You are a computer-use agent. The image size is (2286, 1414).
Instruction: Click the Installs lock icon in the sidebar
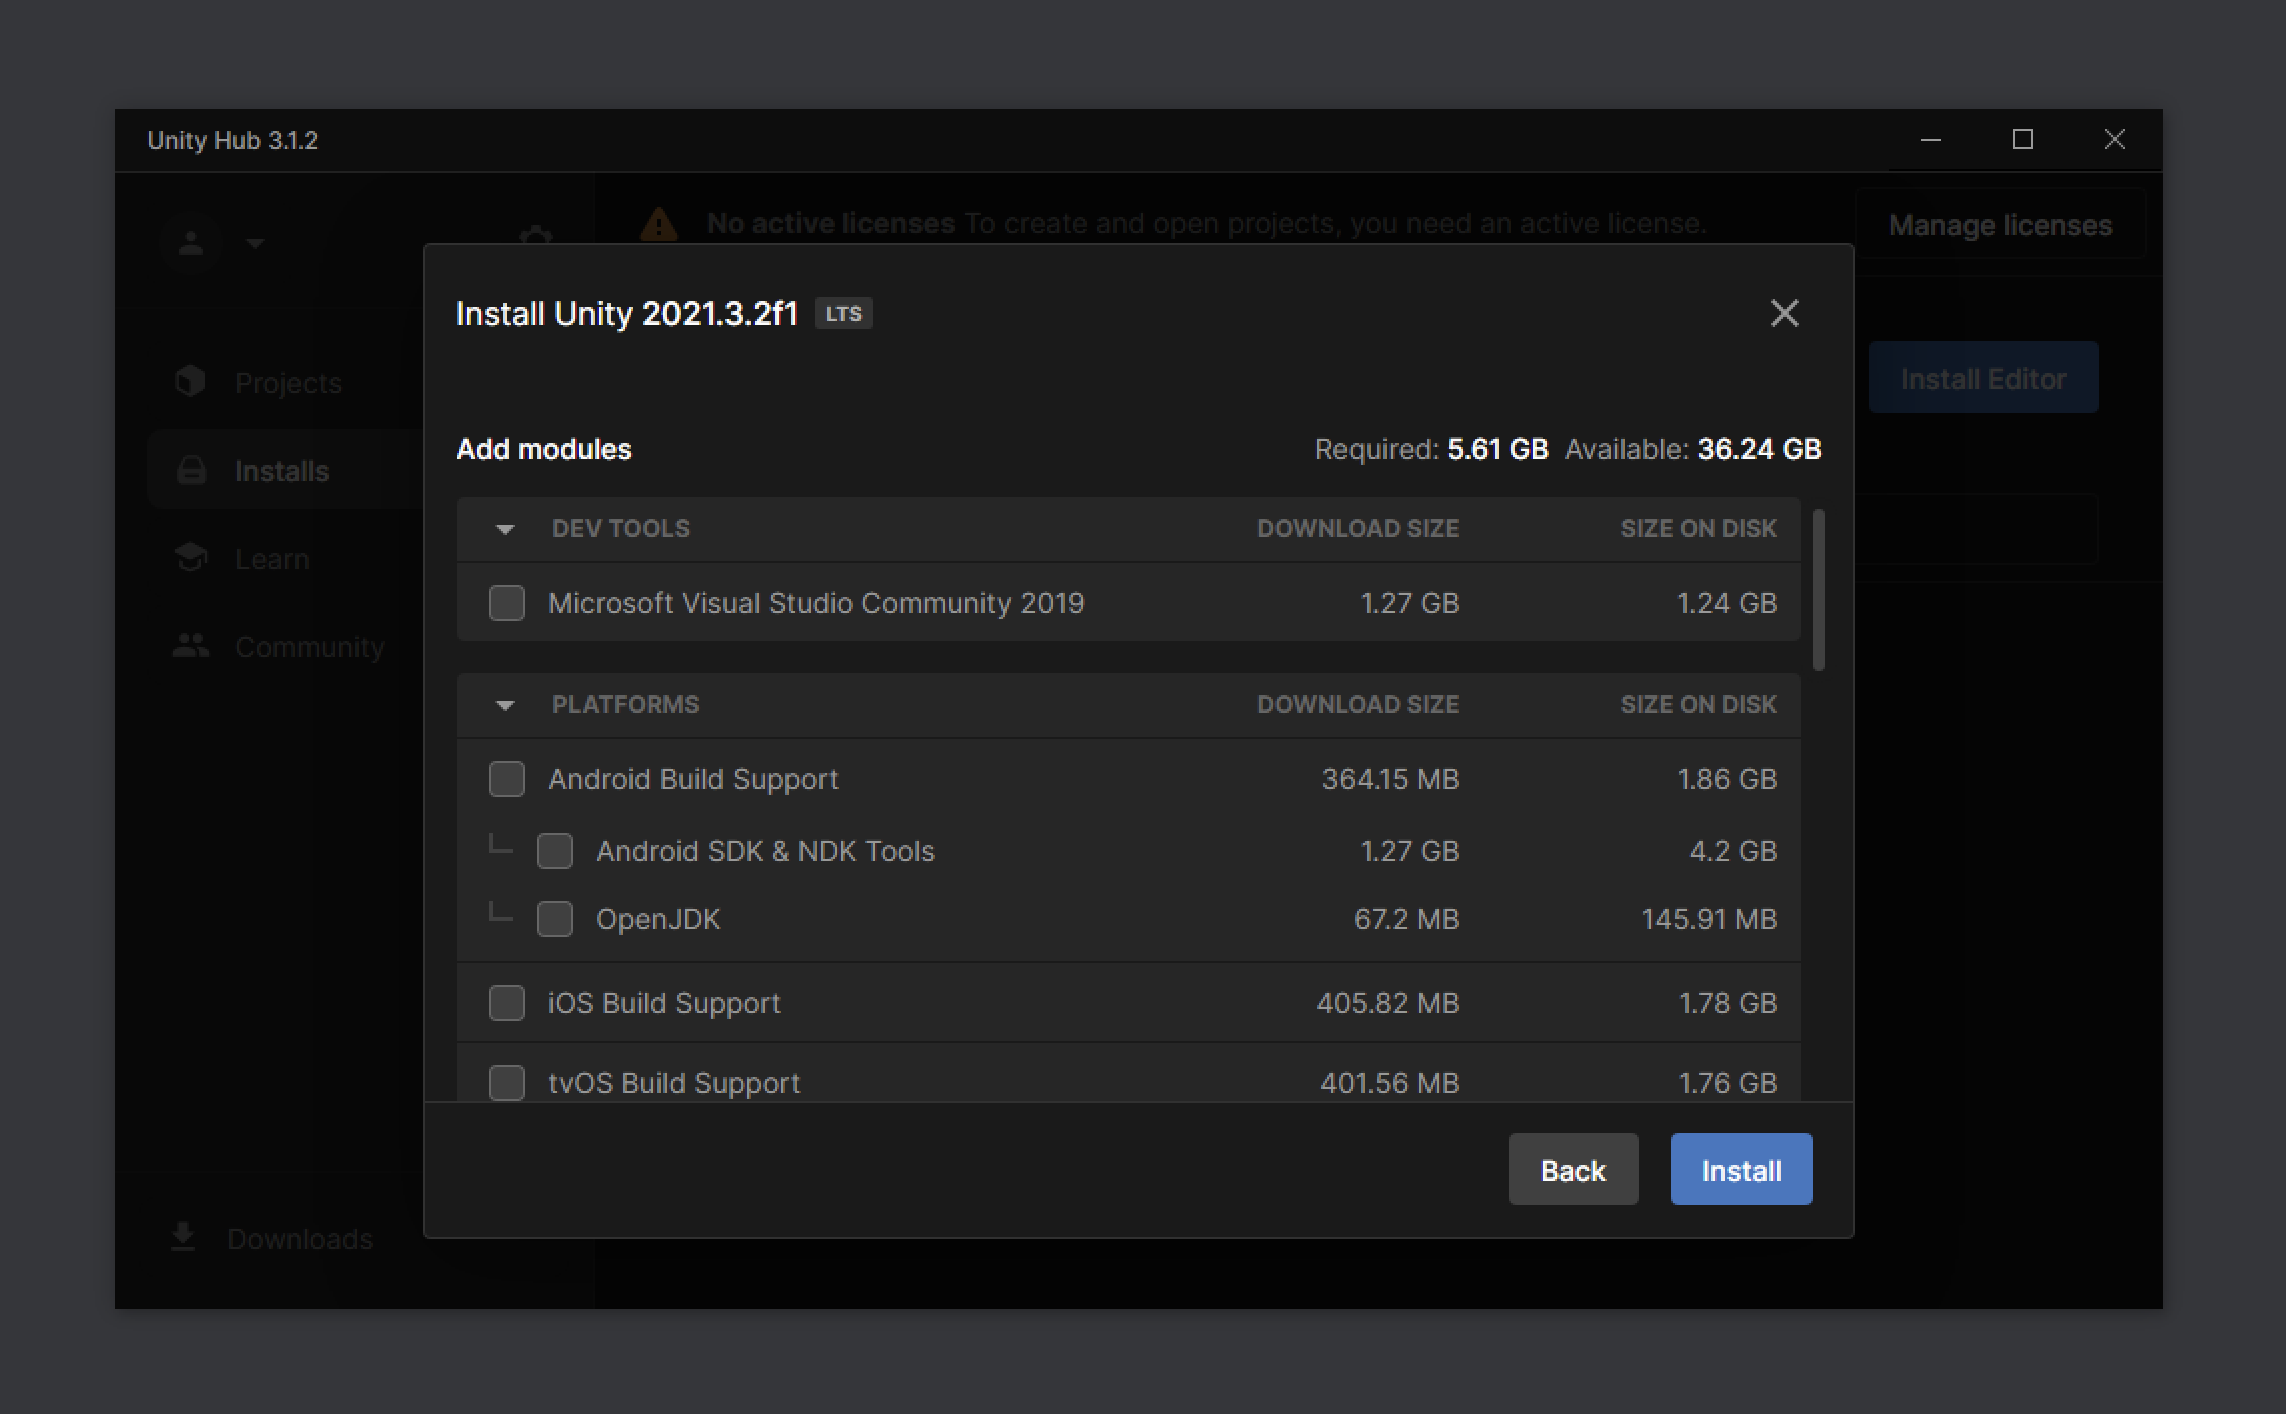[x=191, y=470]
